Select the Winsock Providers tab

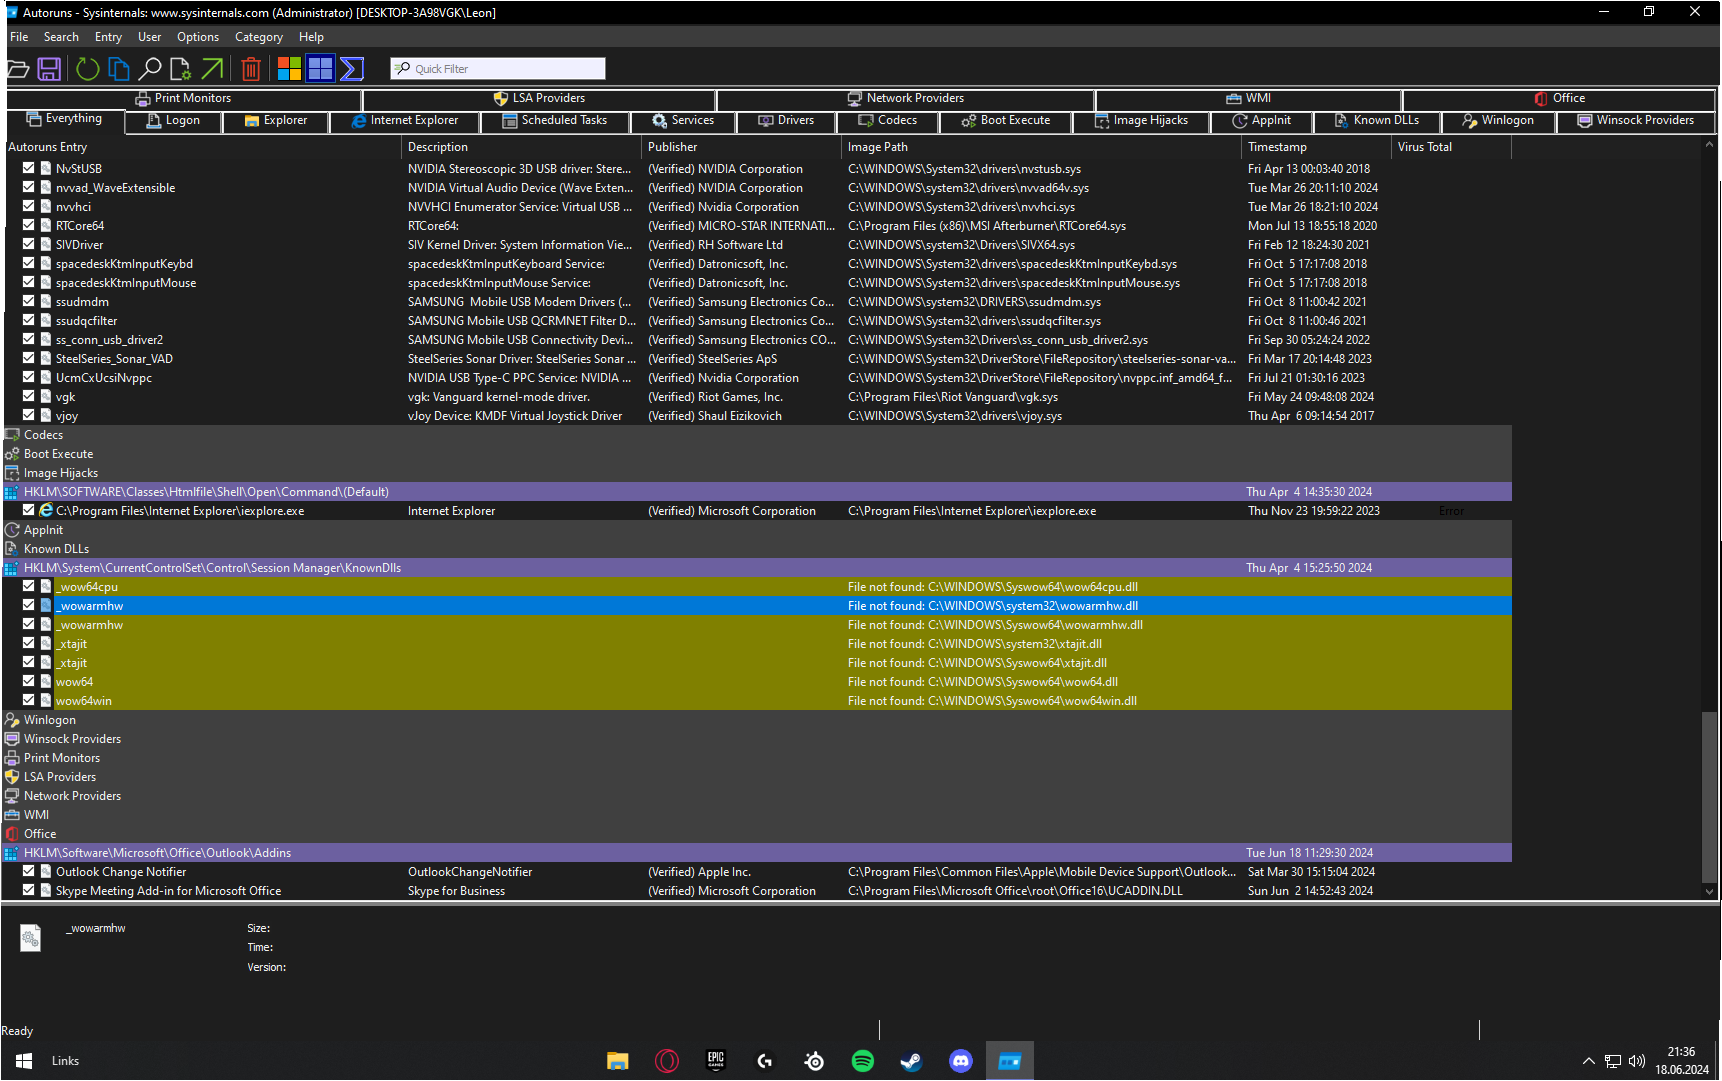[1636, 121]
